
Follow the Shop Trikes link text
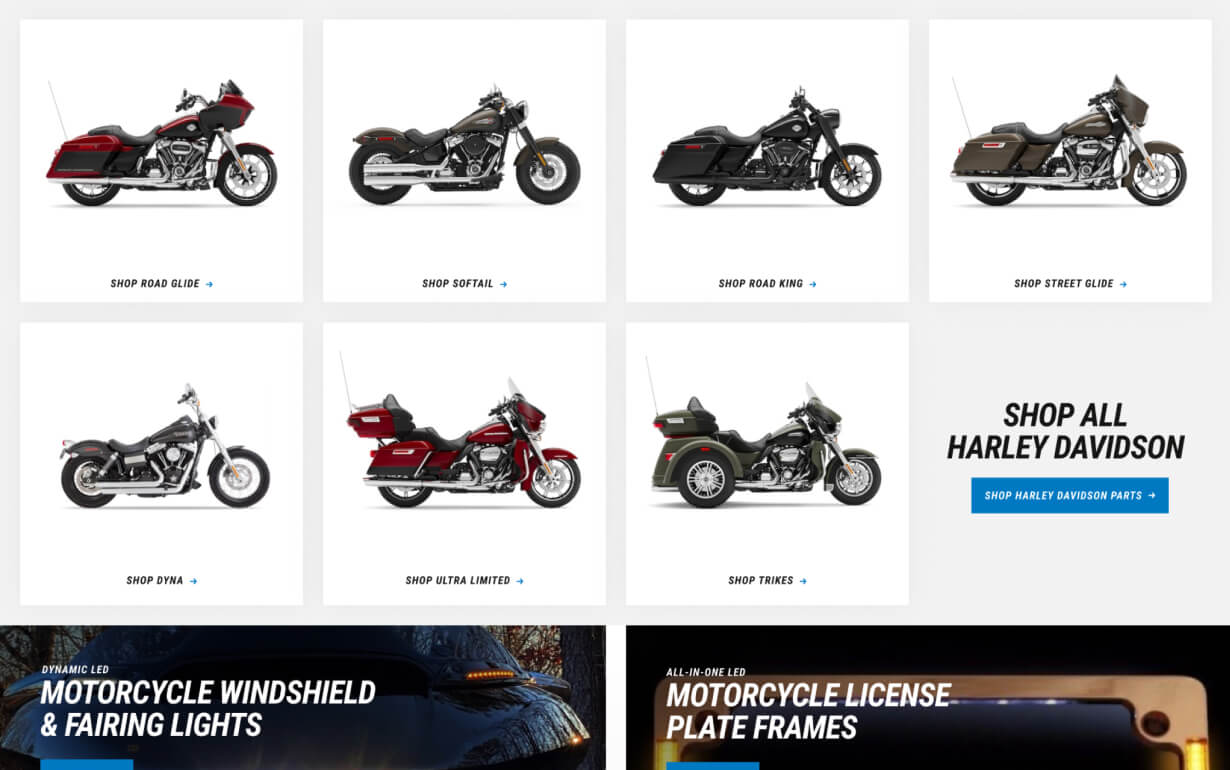pyautogui.click(x=761, y=581)
